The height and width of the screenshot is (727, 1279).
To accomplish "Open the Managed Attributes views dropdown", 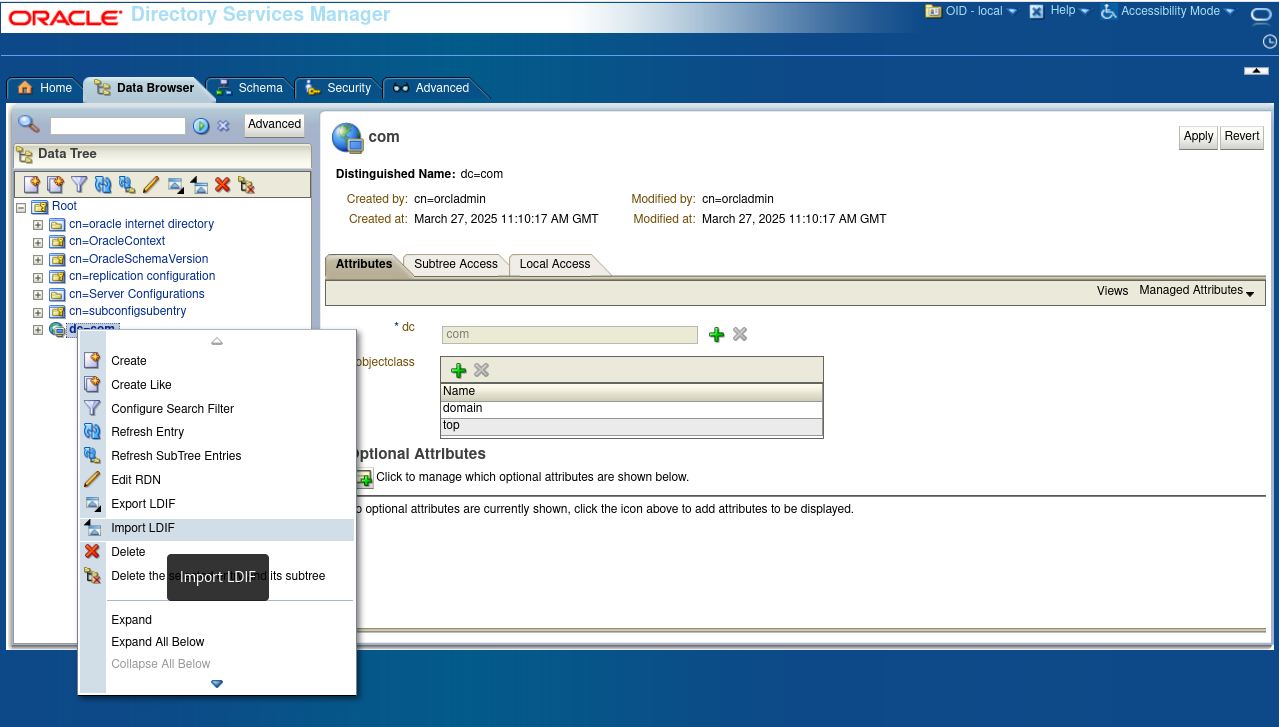I will 1196,291.
